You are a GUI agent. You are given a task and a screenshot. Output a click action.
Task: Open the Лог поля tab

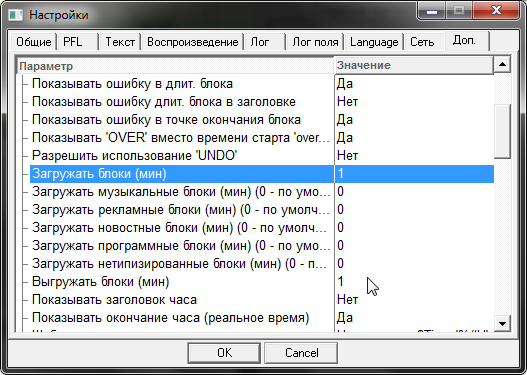pyautogui.click(x=315, y=42)
